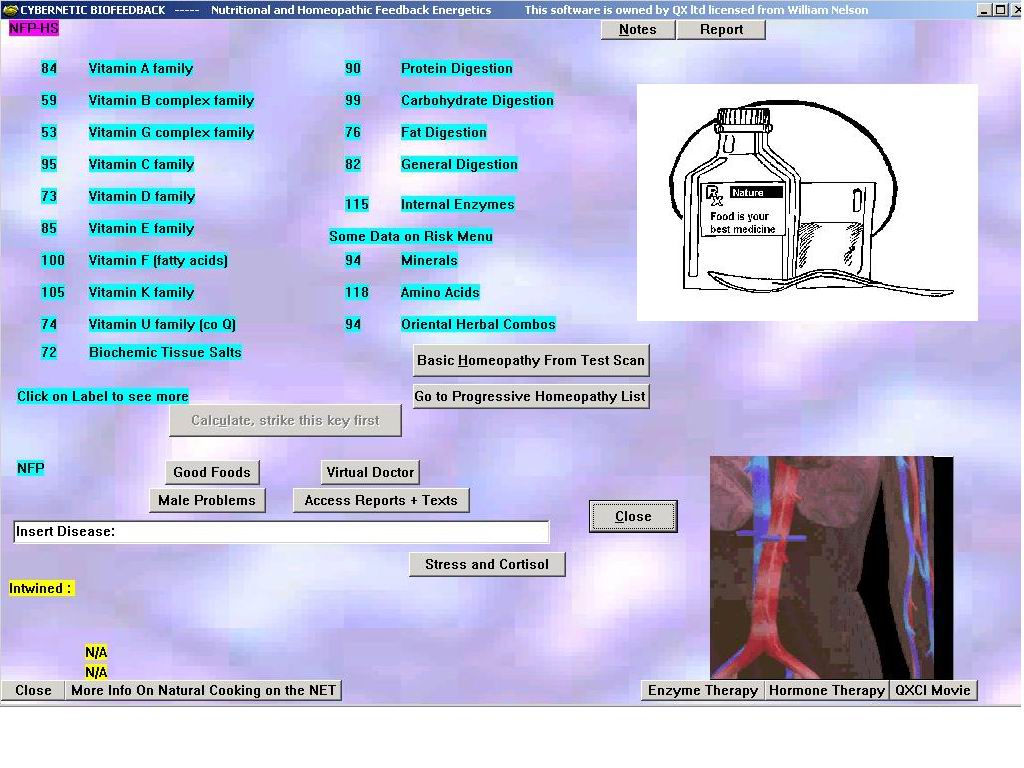Click the value 105 beside Vitamin K family
The image size is (1024, 768).
[x=53, y=293]
